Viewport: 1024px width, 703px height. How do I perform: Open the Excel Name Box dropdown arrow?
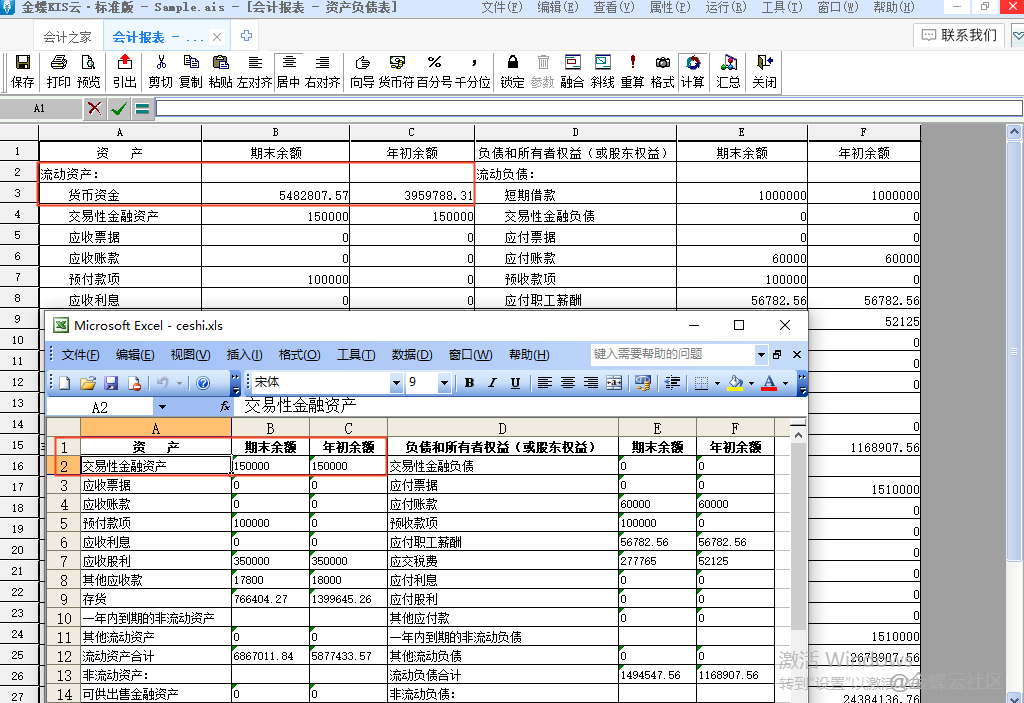(x=162, y=407)
